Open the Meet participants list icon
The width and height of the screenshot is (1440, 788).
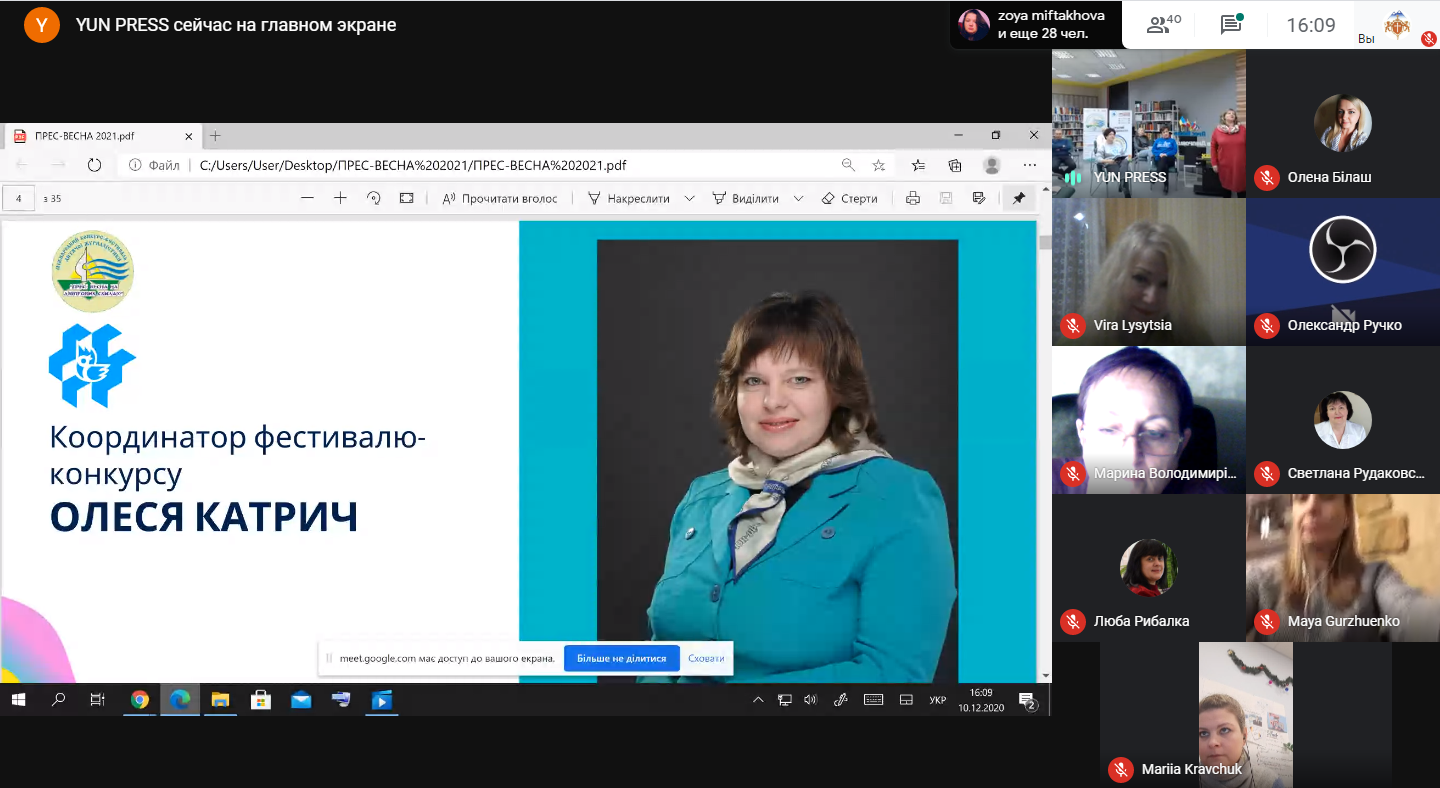[1163, 25]
